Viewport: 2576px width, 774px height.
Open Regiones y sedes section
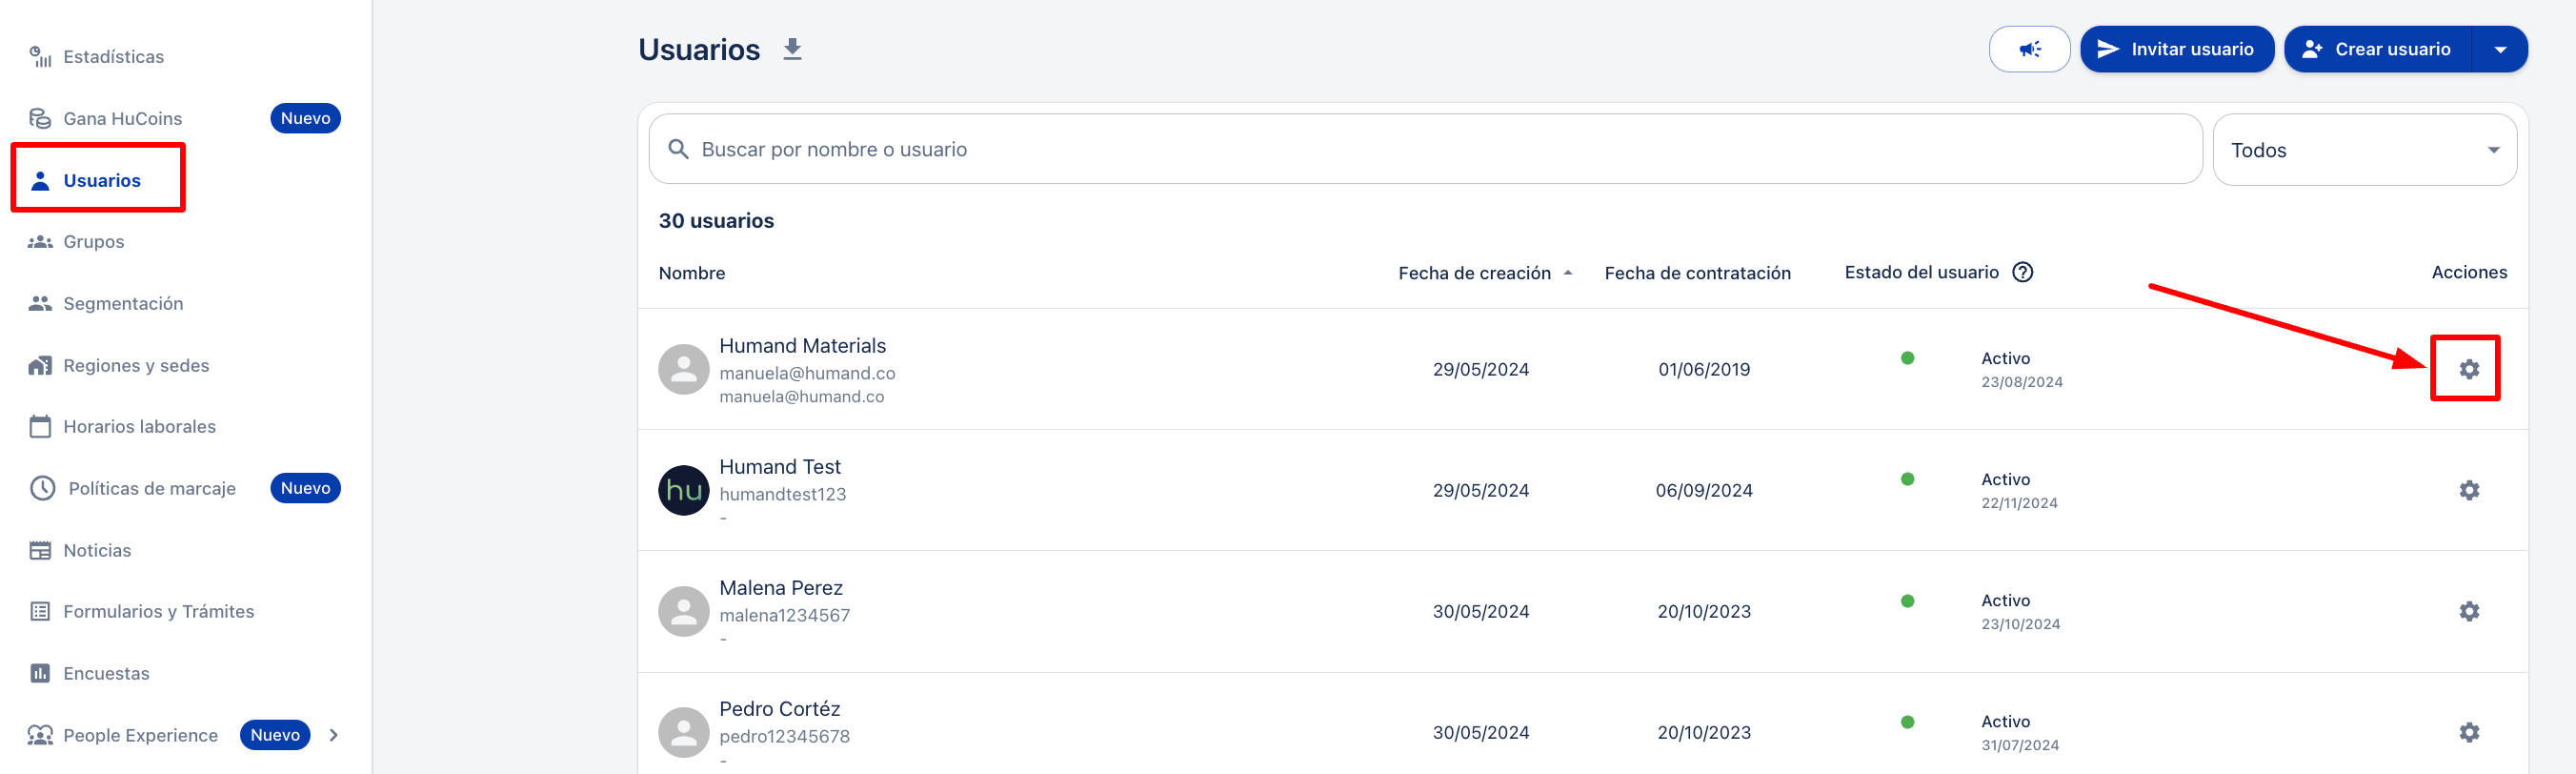tap(136, 366)
